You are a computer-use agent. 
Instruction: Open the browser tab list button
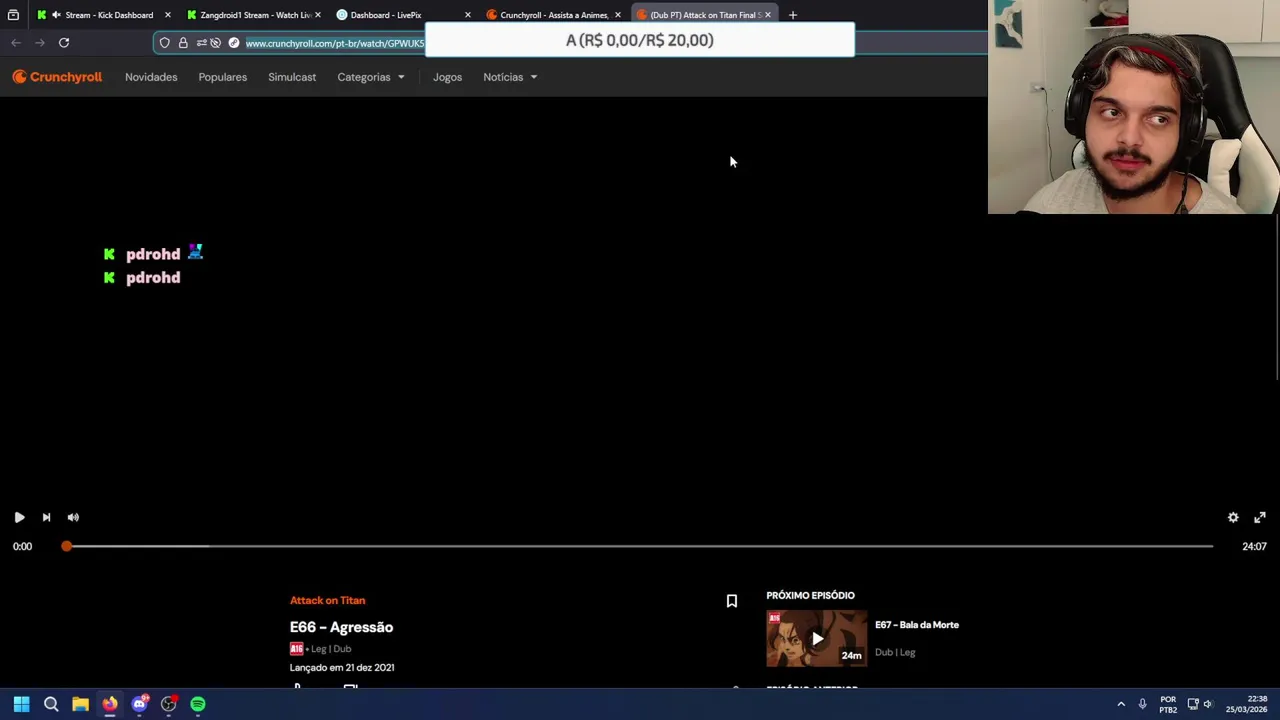[13, 15]
